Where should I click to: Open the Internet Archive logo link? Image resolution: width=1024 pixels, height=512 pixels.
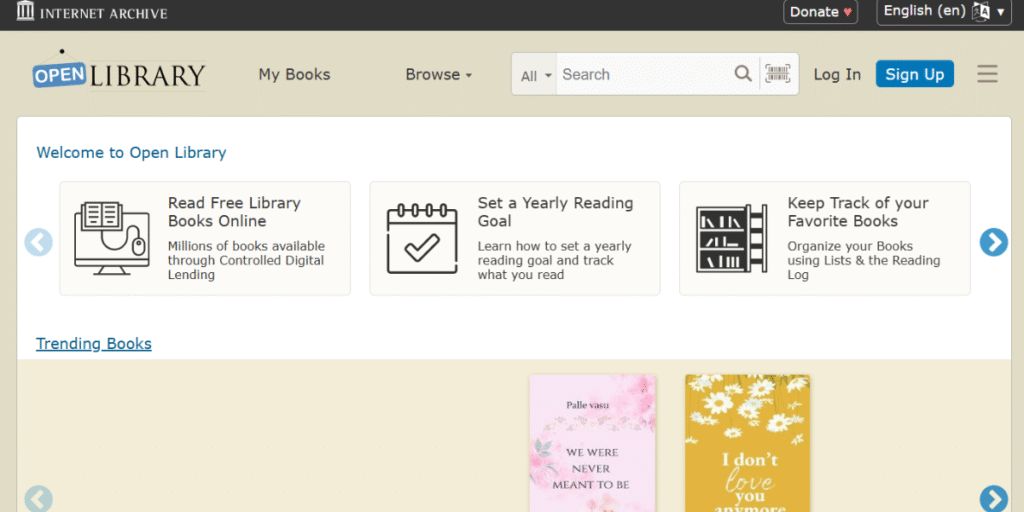point(91,12)
